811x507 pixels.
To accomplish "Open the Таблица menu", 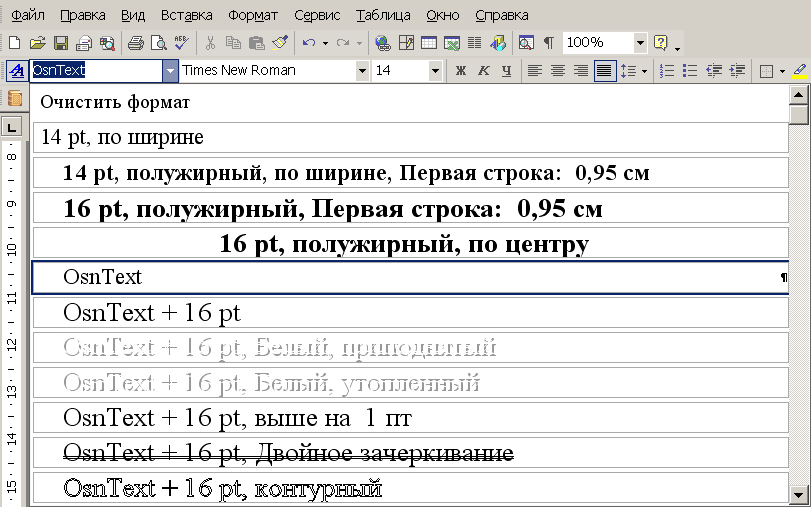I will point(383,16).
